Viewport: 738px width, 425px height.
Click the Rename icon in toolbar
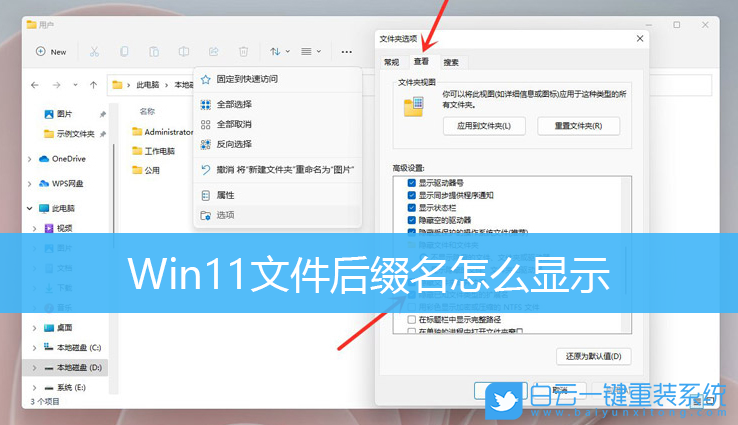pyautogui.click(x=184, y=52)
